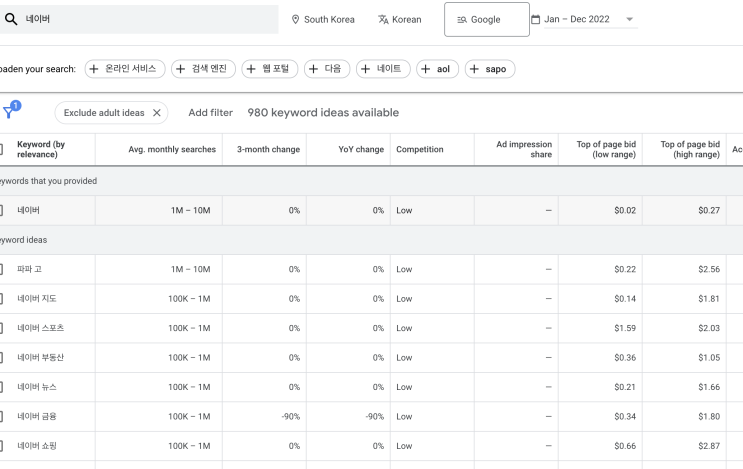Click the plus icon on 네이트 chip

pyautogui.click(x=365, y=69)
